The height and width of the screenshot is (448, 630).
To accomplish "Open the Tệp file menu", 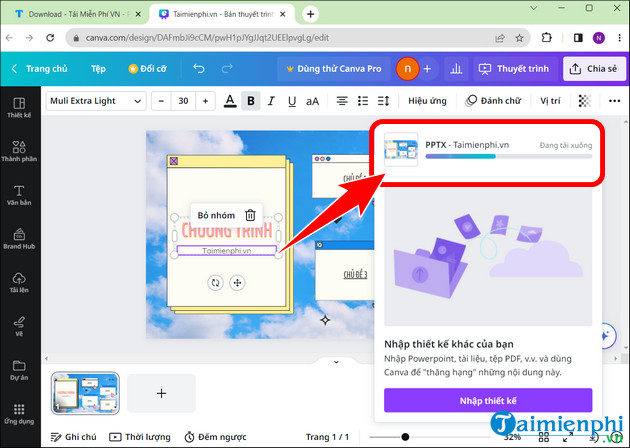I will [98, 69].
